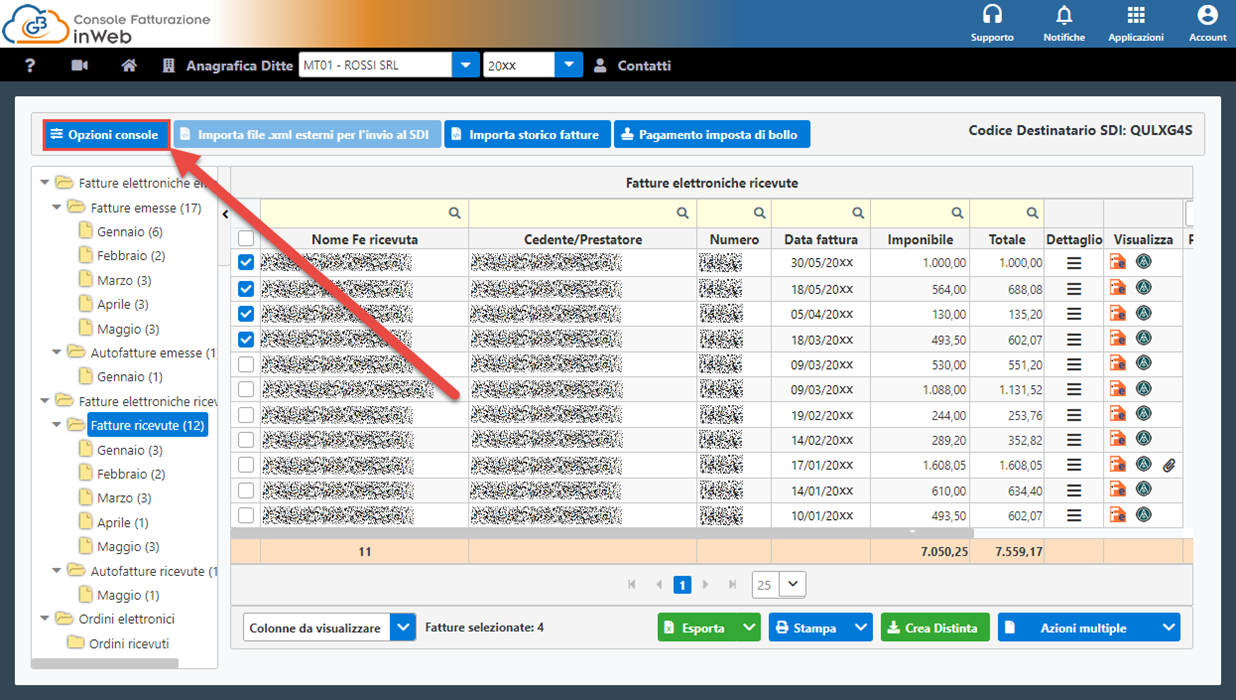This screenshot has height=700, width=1236.
Task: Click the search icon above Numero column
Action: (x=759, y=213)
